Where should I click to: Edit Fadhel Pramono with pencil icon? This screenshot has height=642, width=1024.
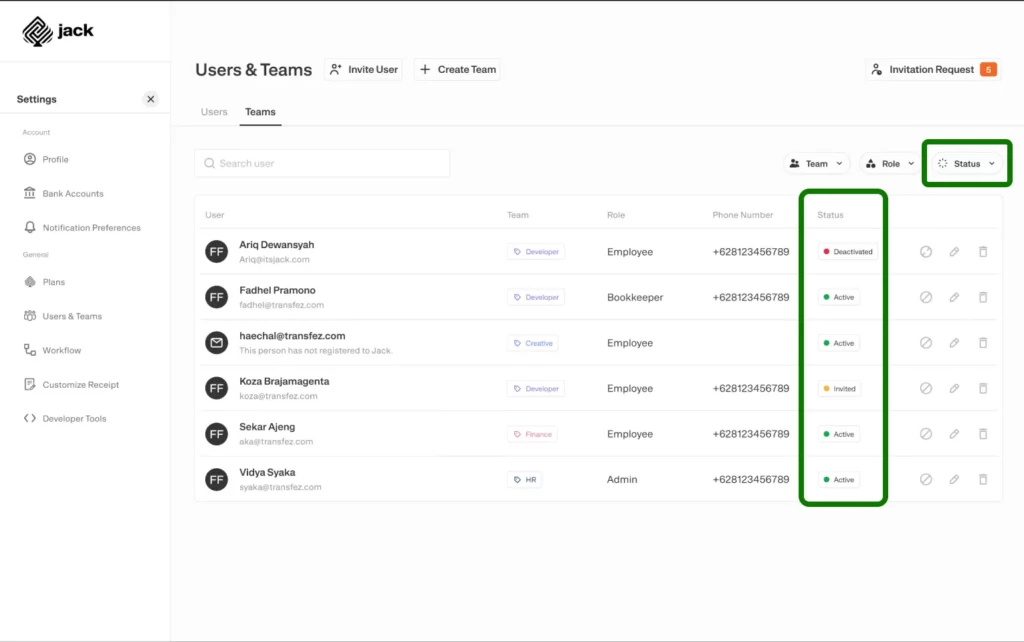(954, 297)
